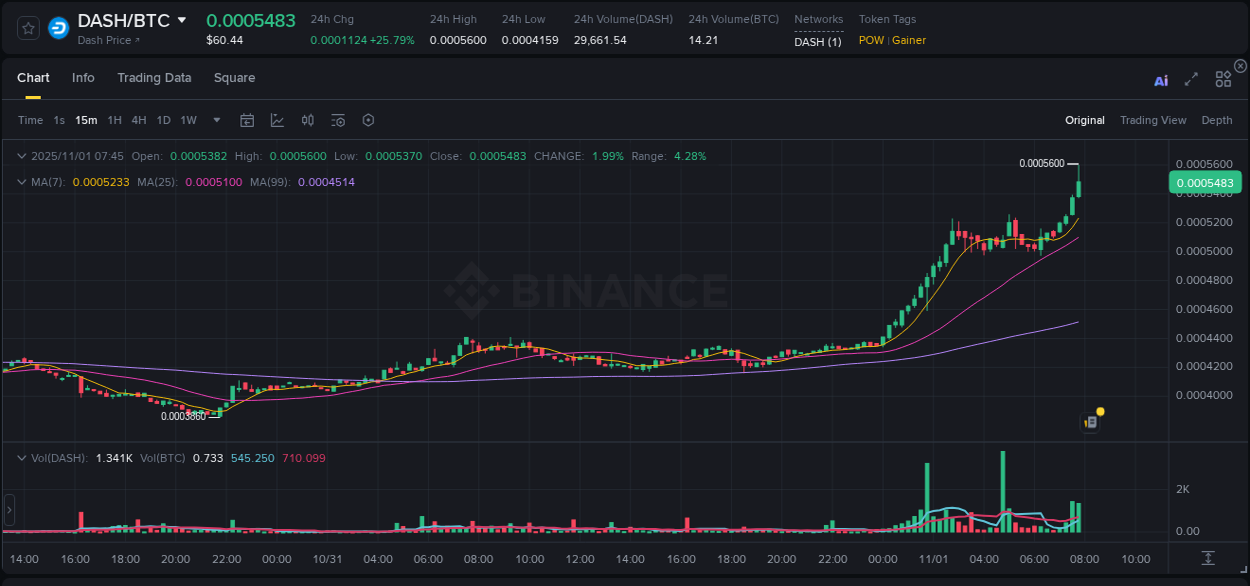Open the extra timeframe intervals dropdown

click(215, 120)
